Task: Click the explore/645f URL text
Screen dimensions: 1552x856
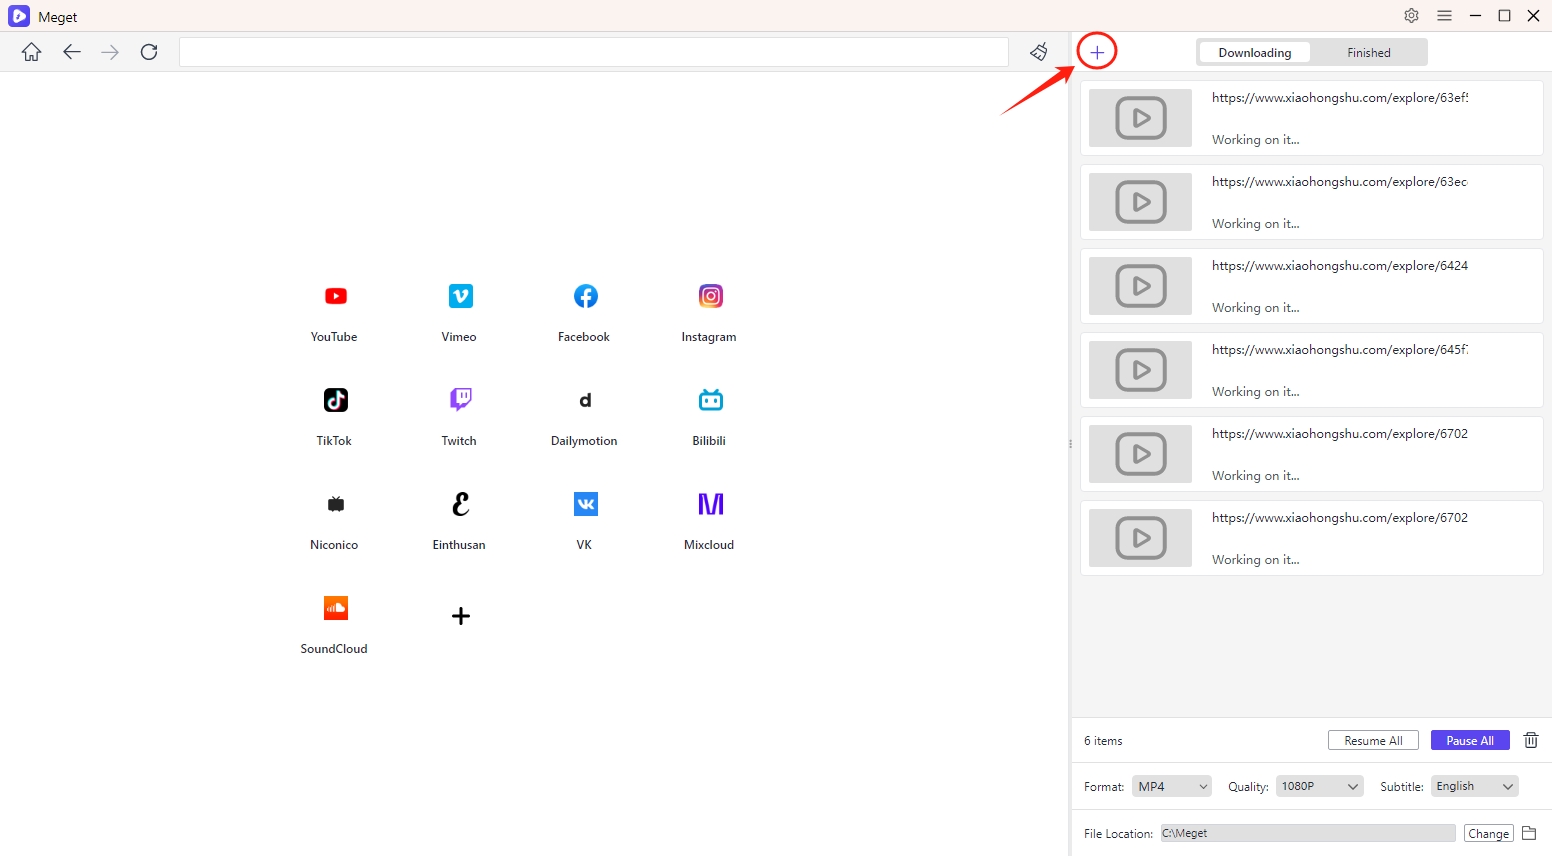Action: [1340, 350]
